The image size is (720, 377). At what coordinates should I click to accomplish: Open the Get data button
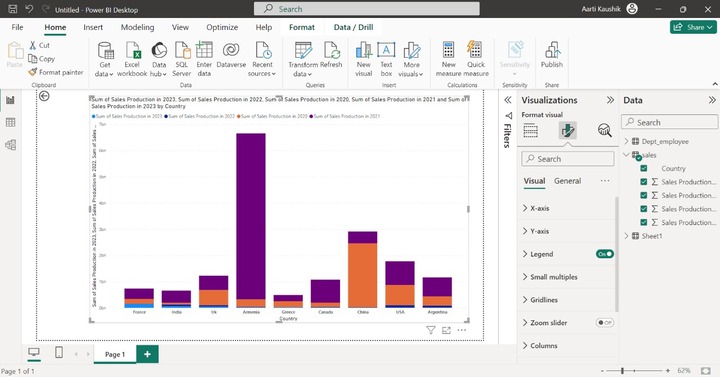(x=105, y=59)
